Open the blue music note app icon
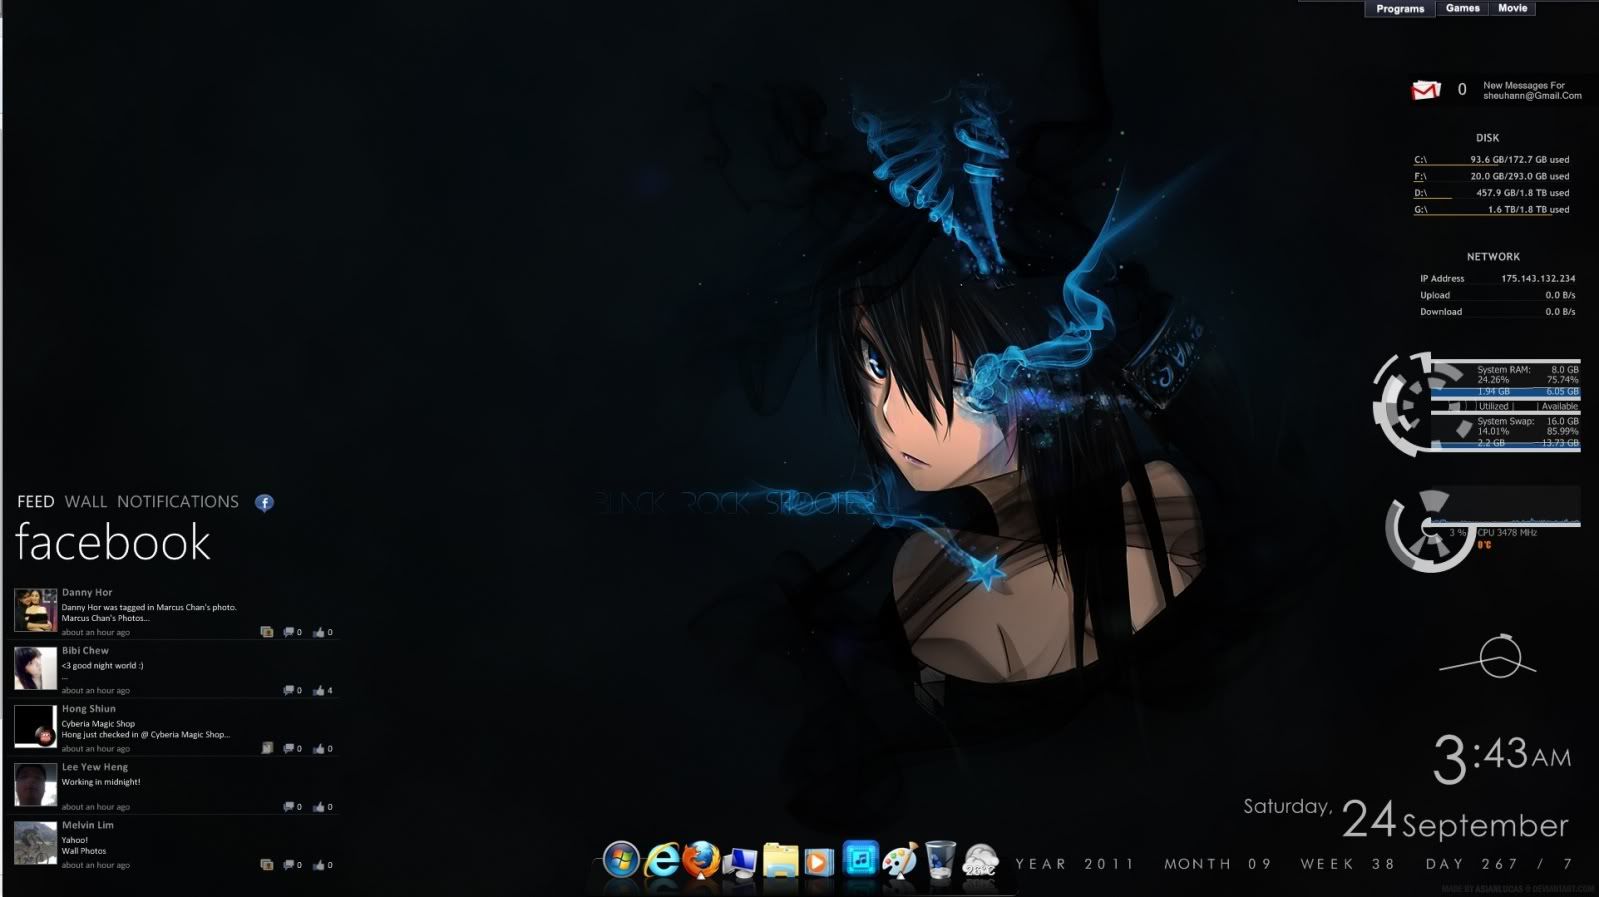 [x=860, y=859]
